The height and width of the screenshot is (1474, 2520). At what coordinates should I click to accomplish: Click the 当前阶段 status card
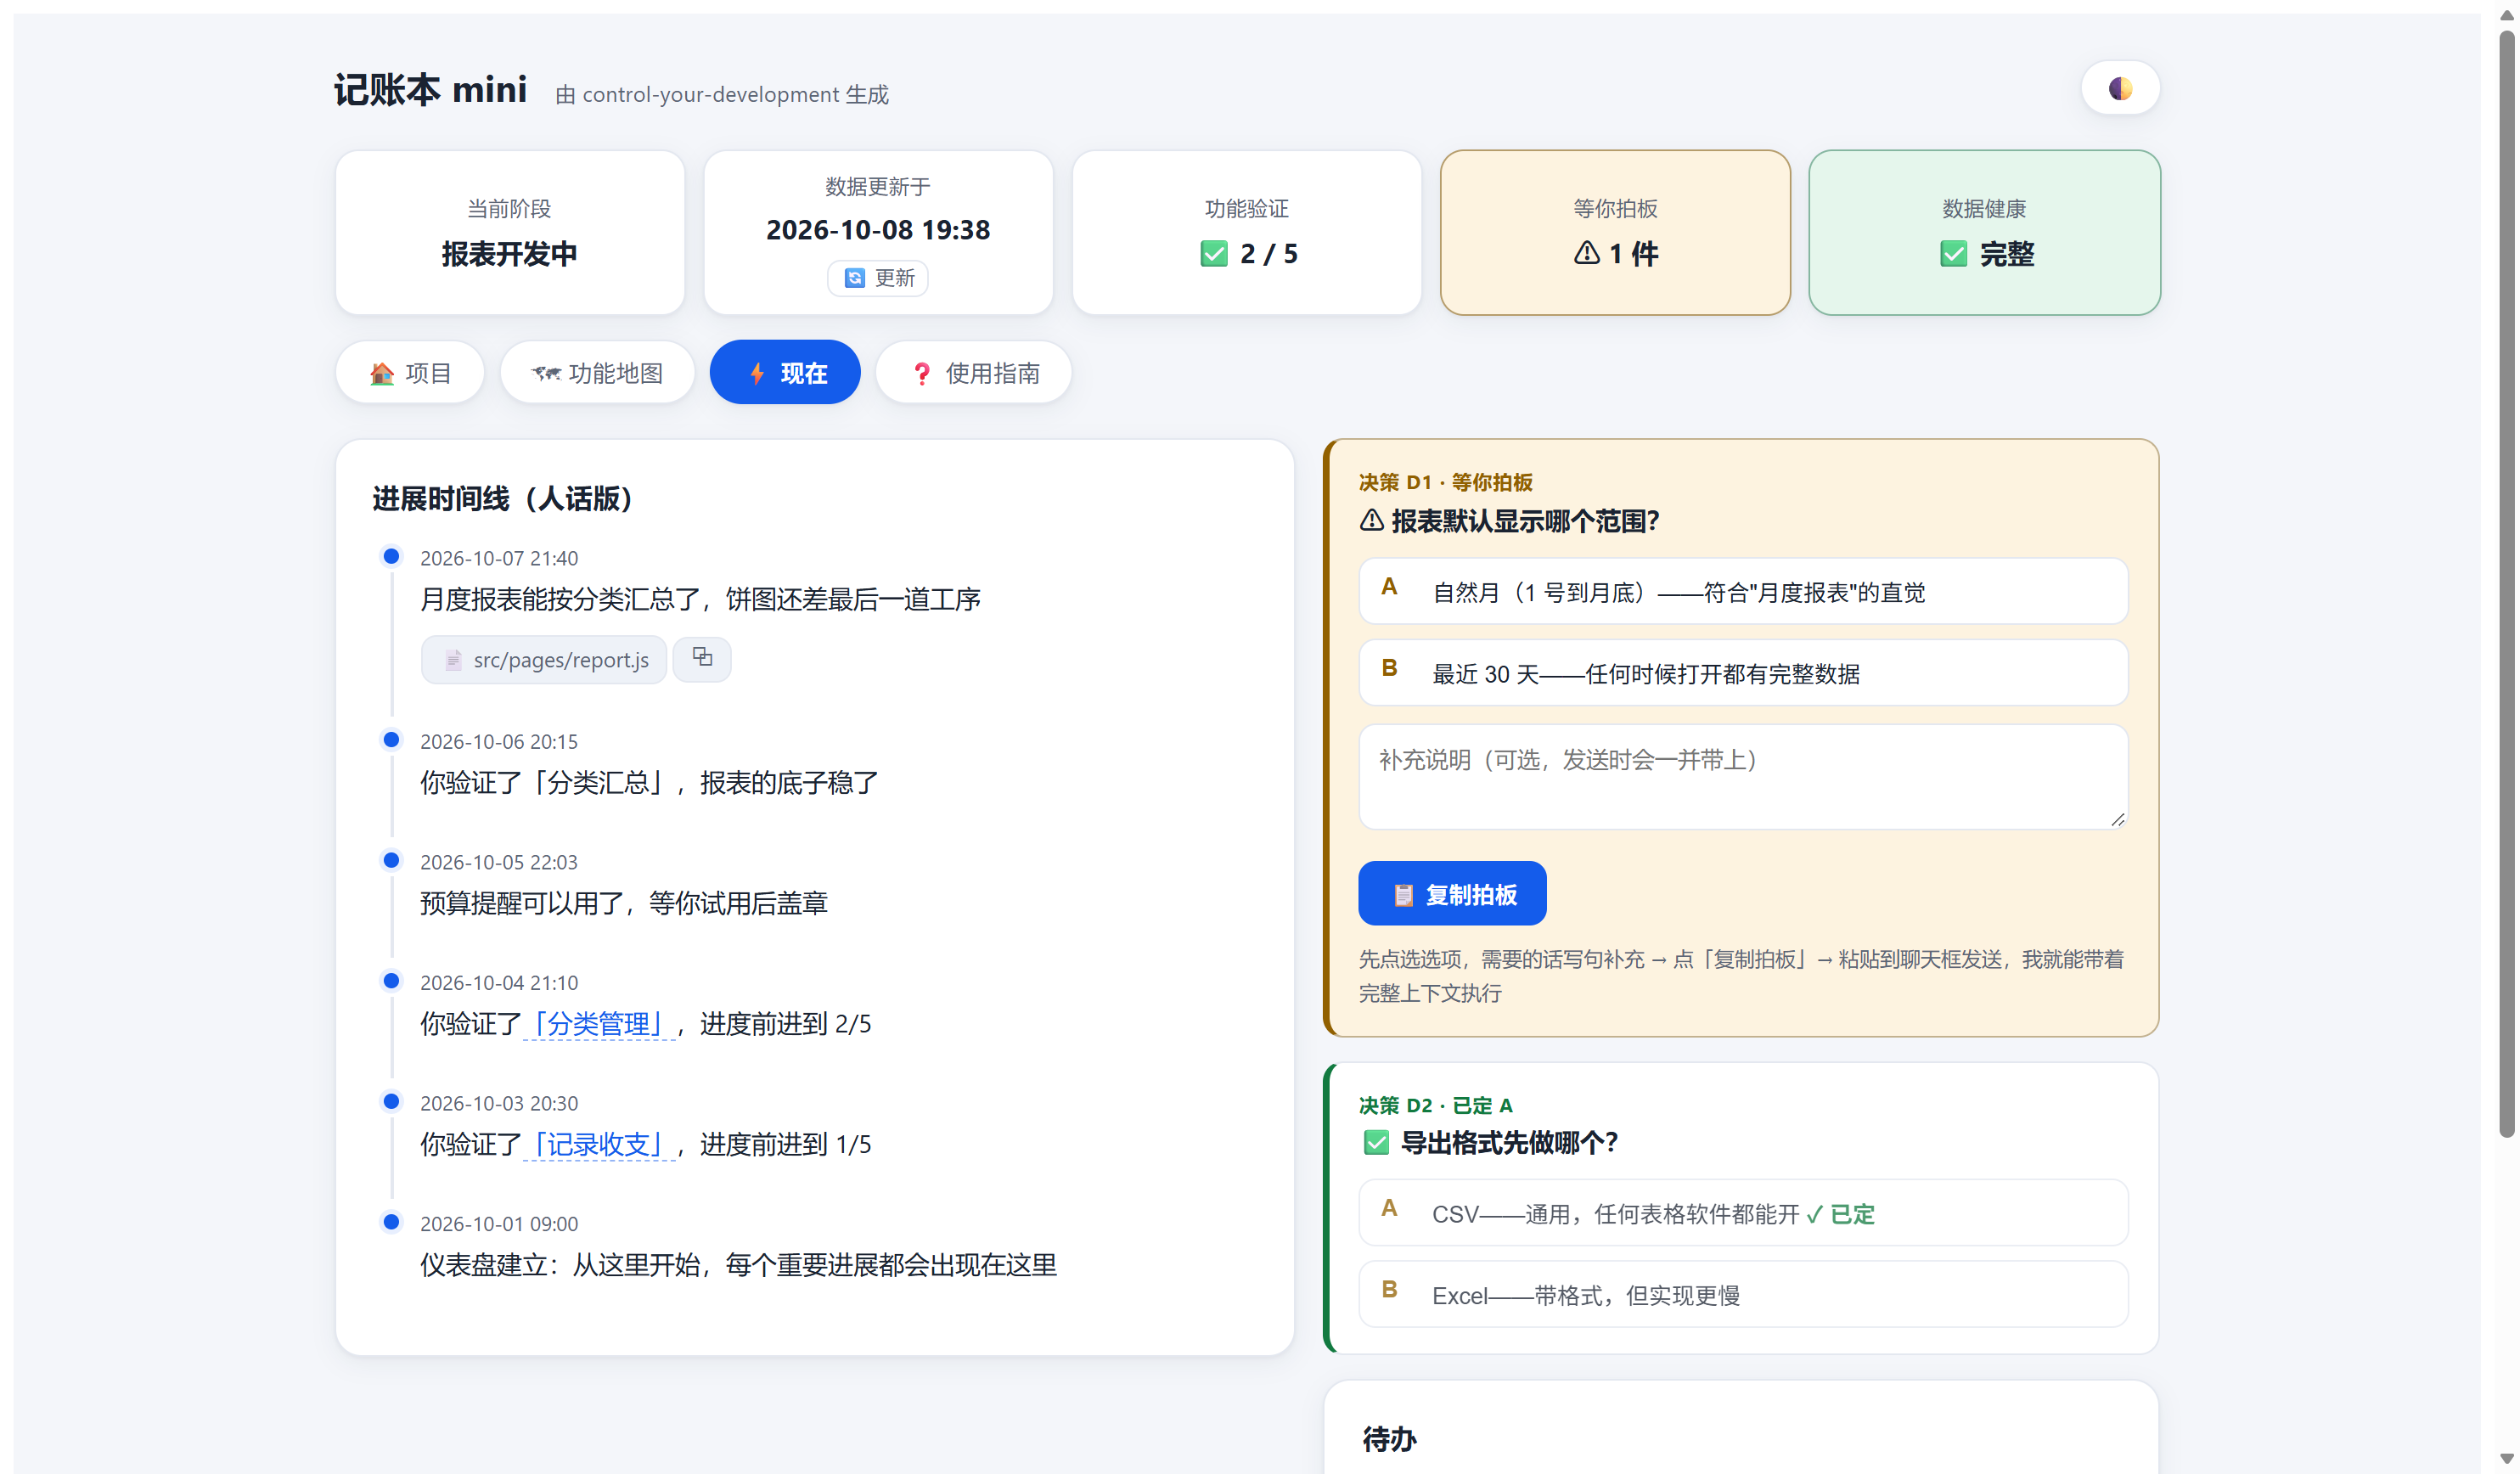point(510,233)
